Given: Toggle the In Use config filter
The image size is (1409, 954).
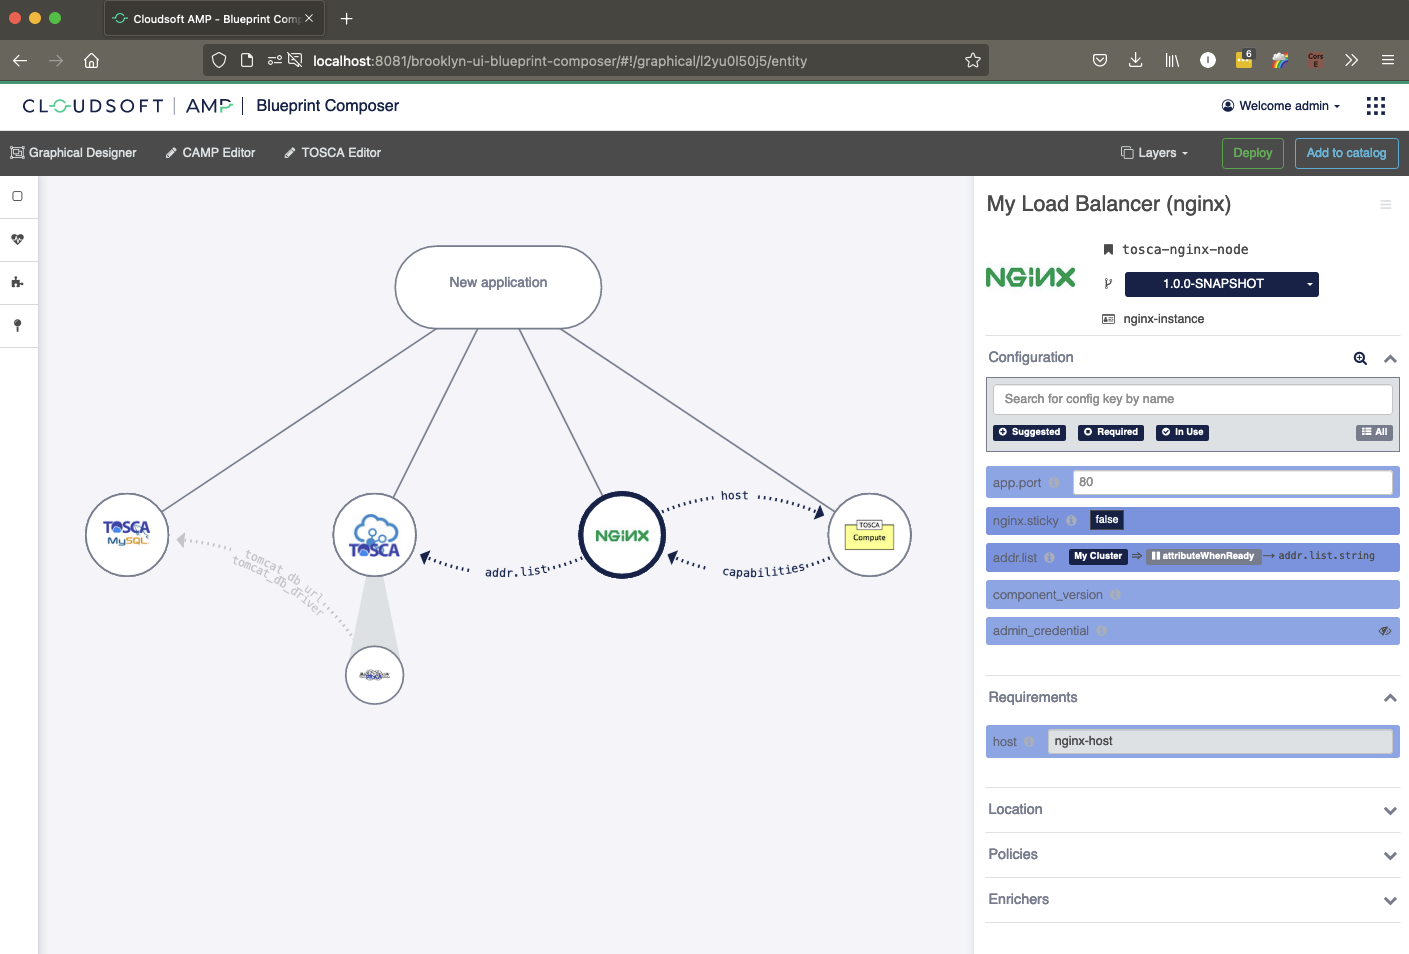Looking at the screenshot, I should [x=1182, y=432].
